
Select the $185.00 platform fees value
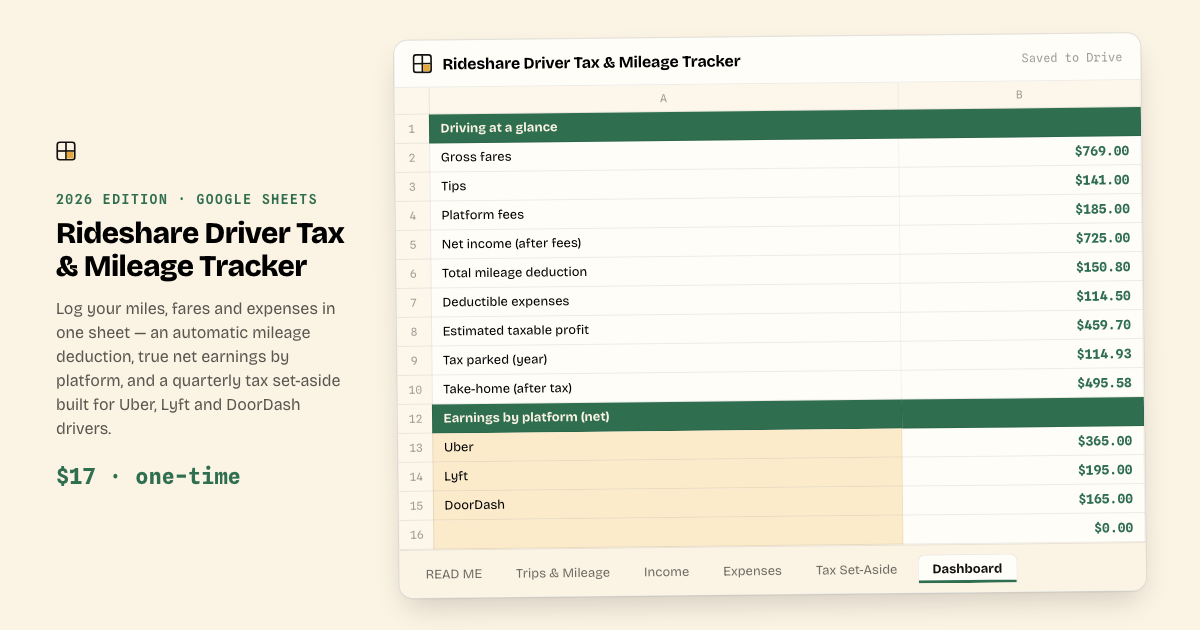pyautogui.click(x=1102, y=209)
